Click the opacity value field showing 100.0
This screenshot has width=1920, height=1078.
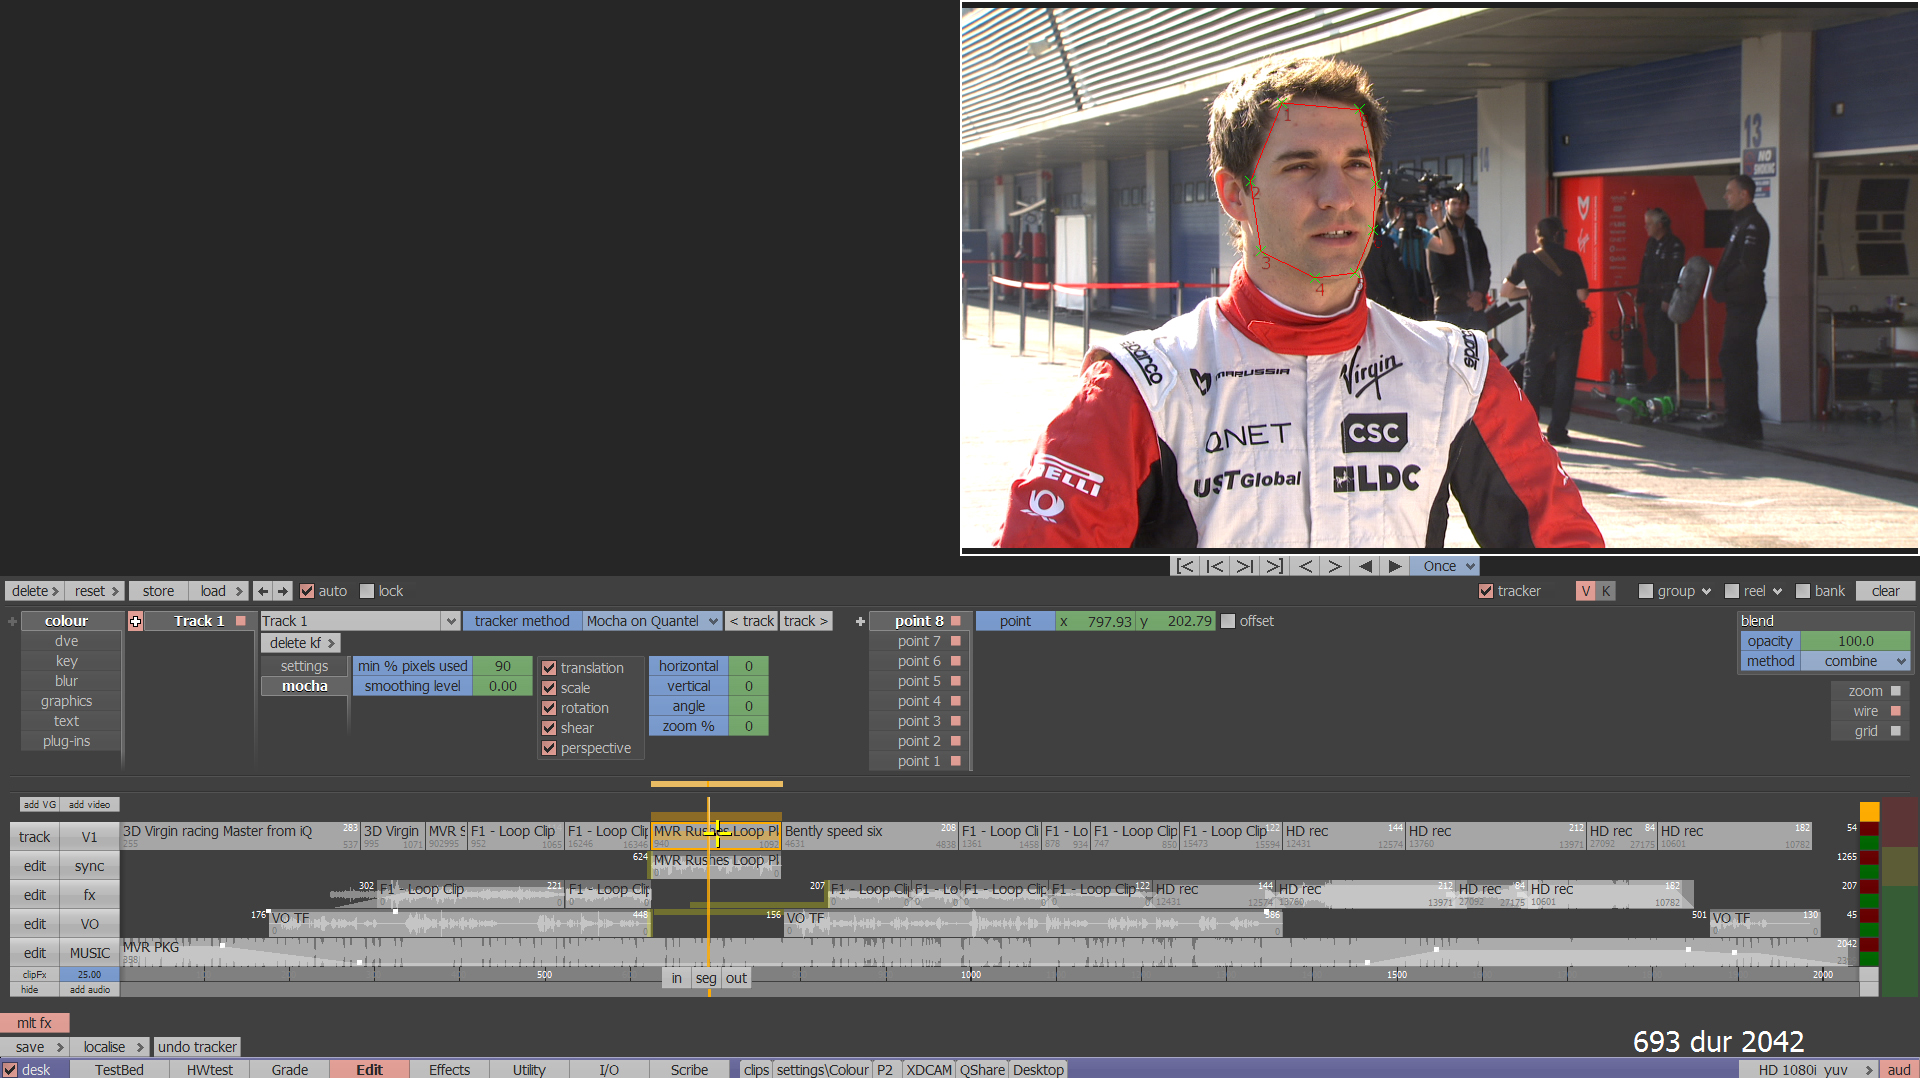(x=1855, y=641)
